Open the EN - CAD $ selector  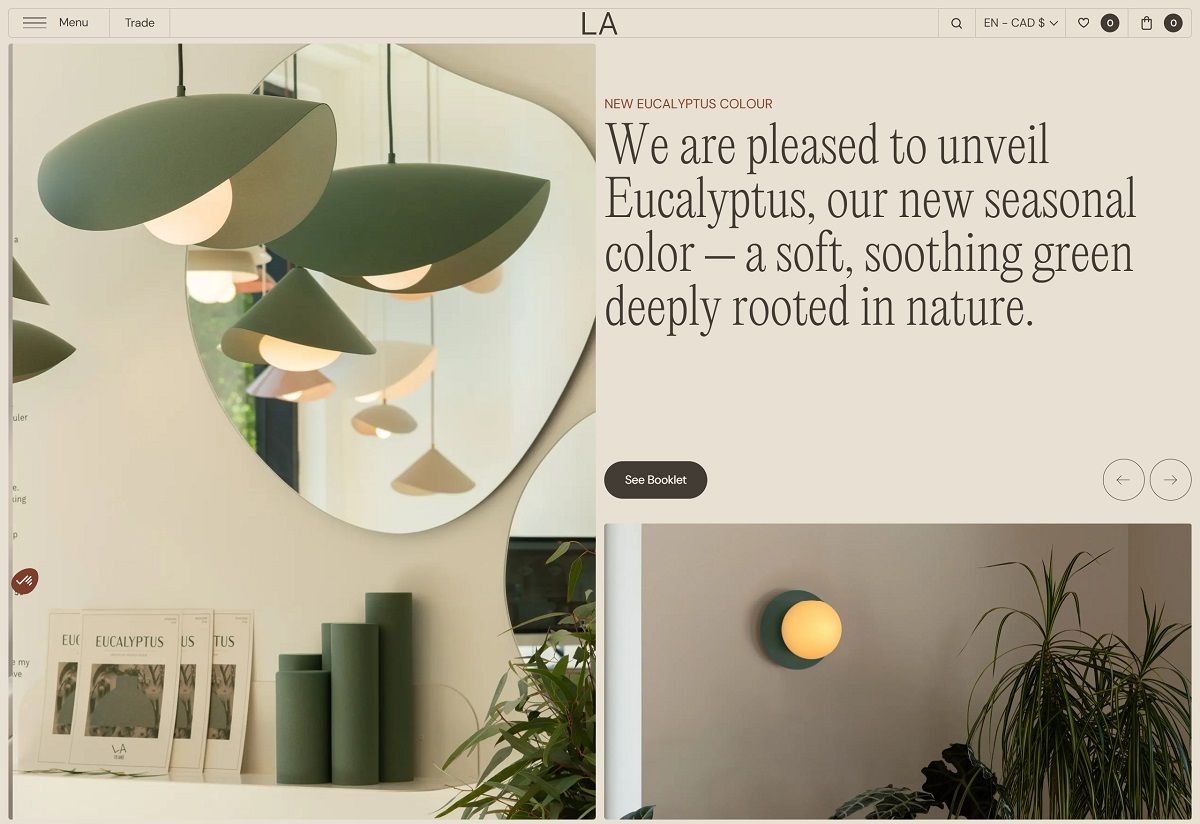(1021, 23)
